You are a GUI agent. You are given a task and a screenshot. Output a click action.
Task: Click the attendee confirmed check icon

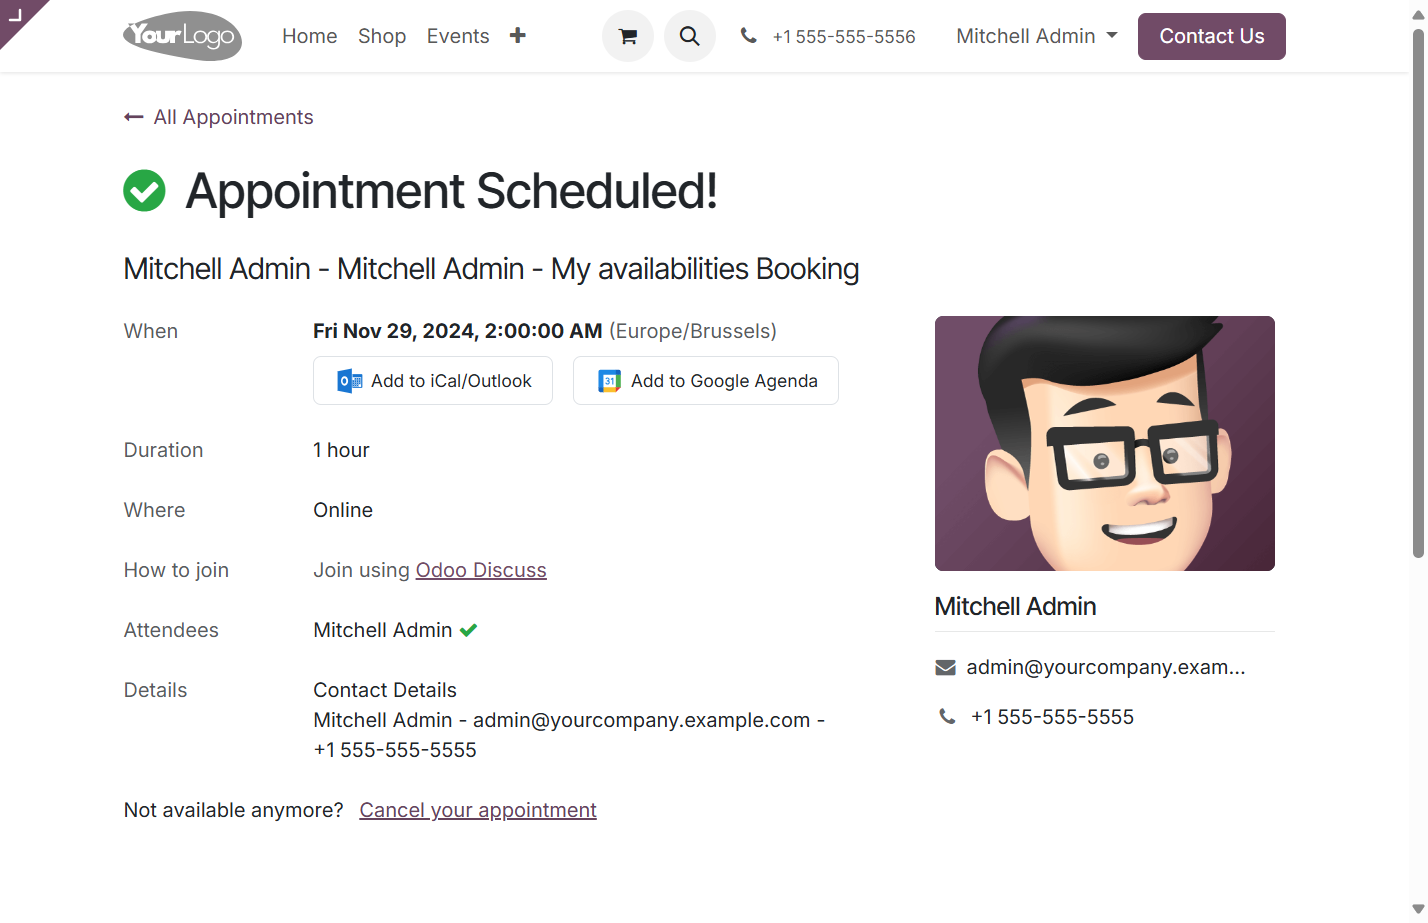469,630
